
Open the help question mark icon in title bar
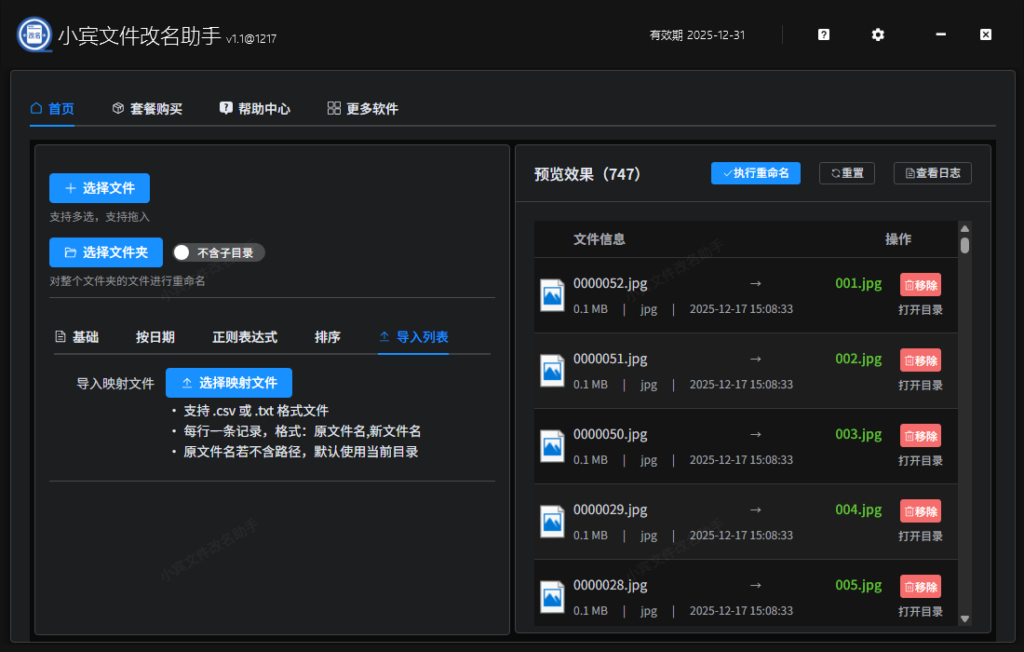click(822, 34)
